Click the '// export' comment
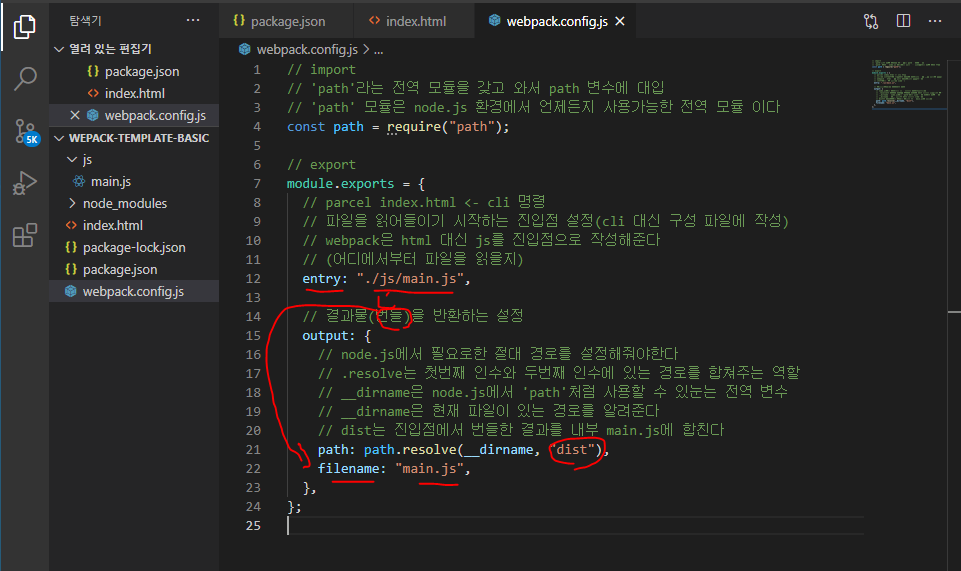The image size is (961, 571). click(321, 165)
